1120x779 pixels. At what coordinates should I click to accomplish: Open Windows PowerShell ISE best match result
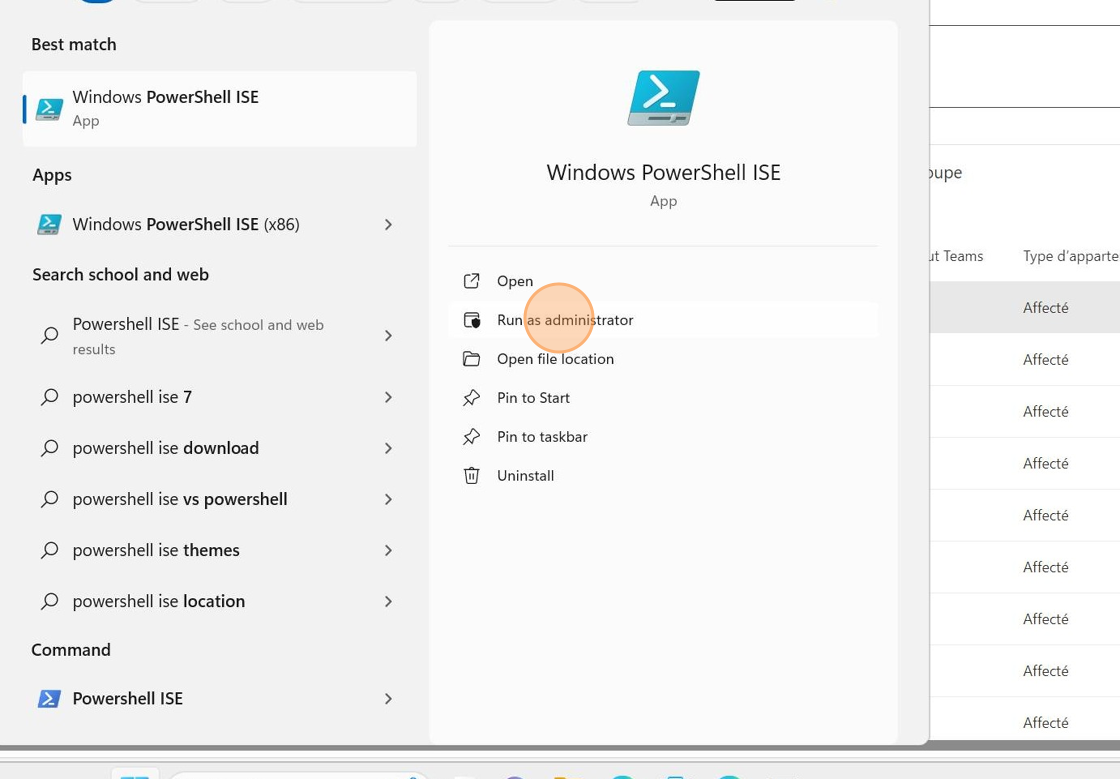tap(219, 109)
